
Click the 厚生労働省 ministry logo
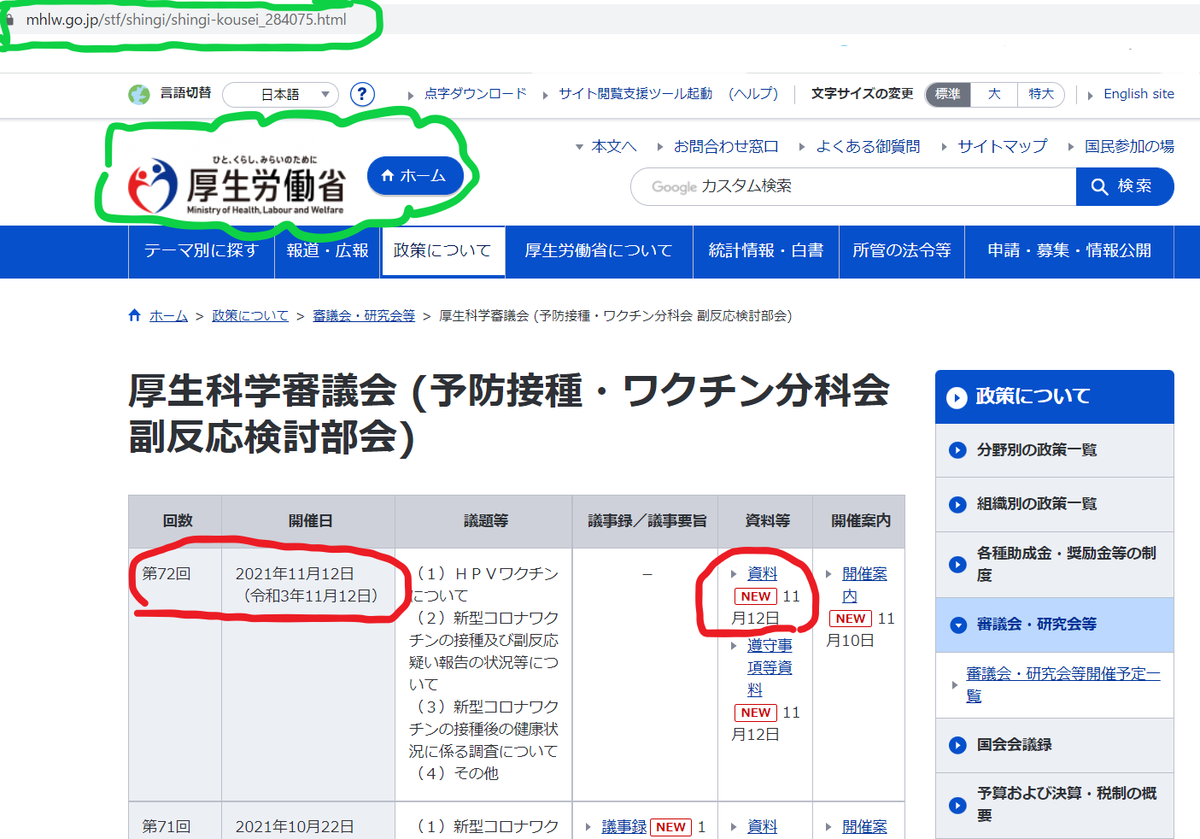click(238, 185)
